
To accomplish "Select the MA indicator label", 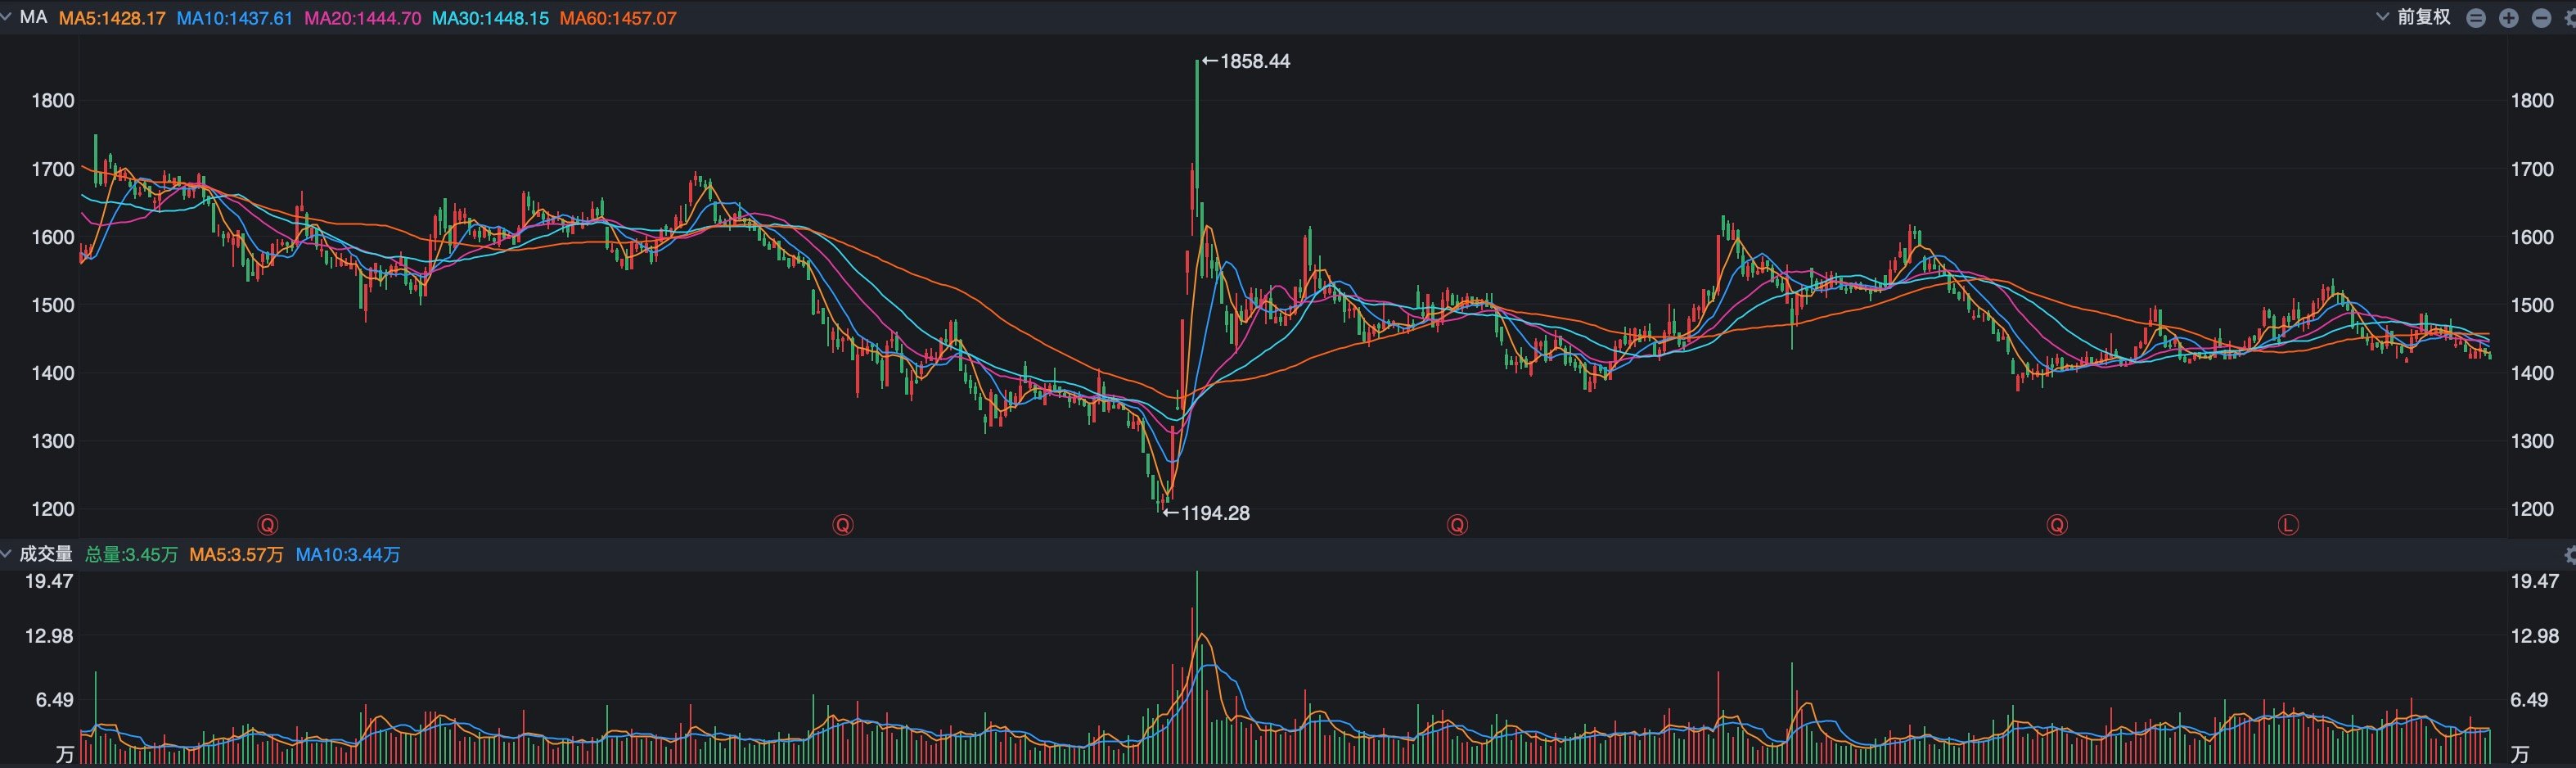I will 34,17.
